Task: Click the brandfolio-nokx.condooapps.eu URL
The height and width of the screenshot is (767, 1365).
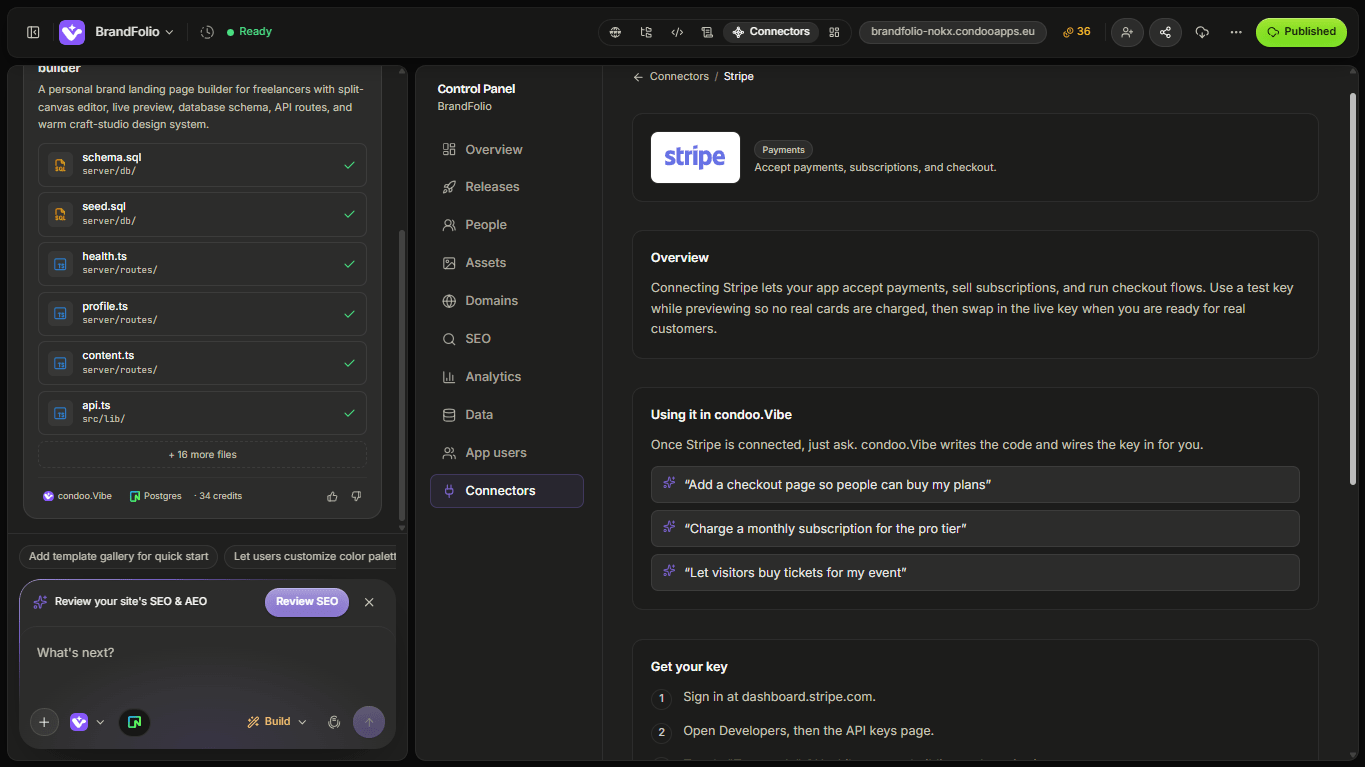Action: 953,32
